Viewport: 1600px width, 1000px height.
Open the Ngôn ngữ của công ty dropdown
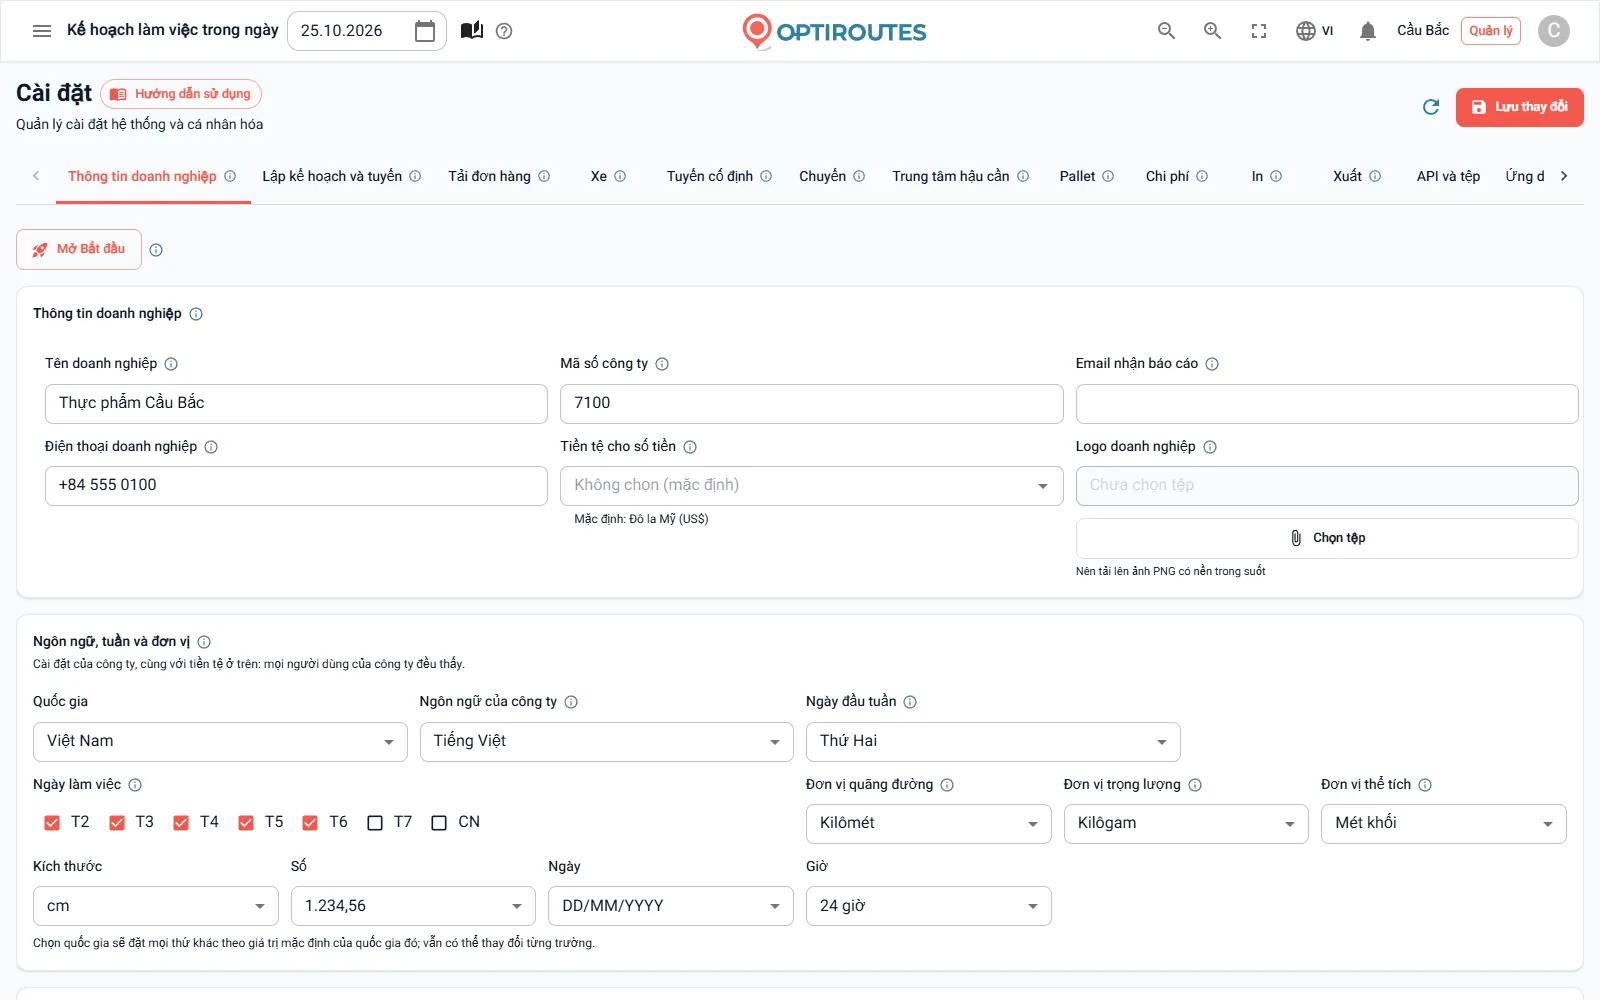606,742
